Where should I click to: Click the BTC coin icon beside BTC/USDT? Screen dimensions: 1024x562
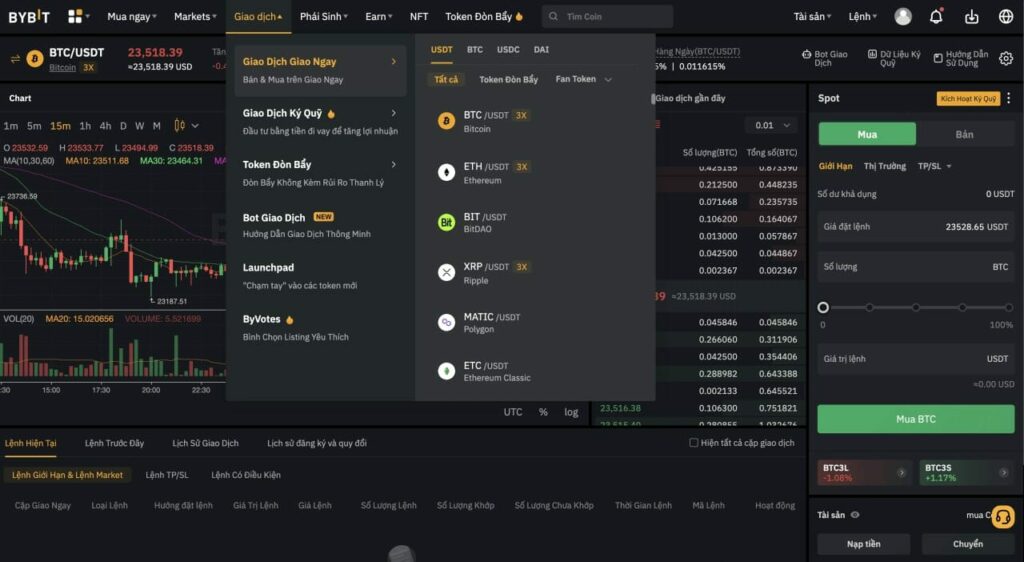(x=35, y=59)
